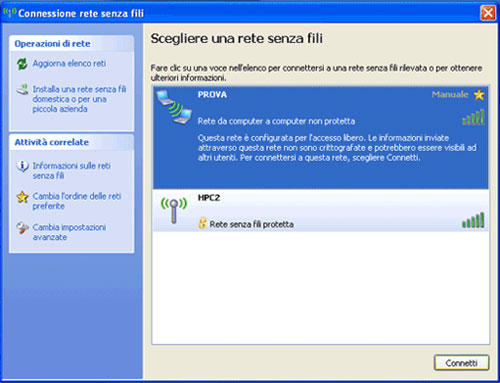Close the Connessione rete senza fili window

coord(488,13)
